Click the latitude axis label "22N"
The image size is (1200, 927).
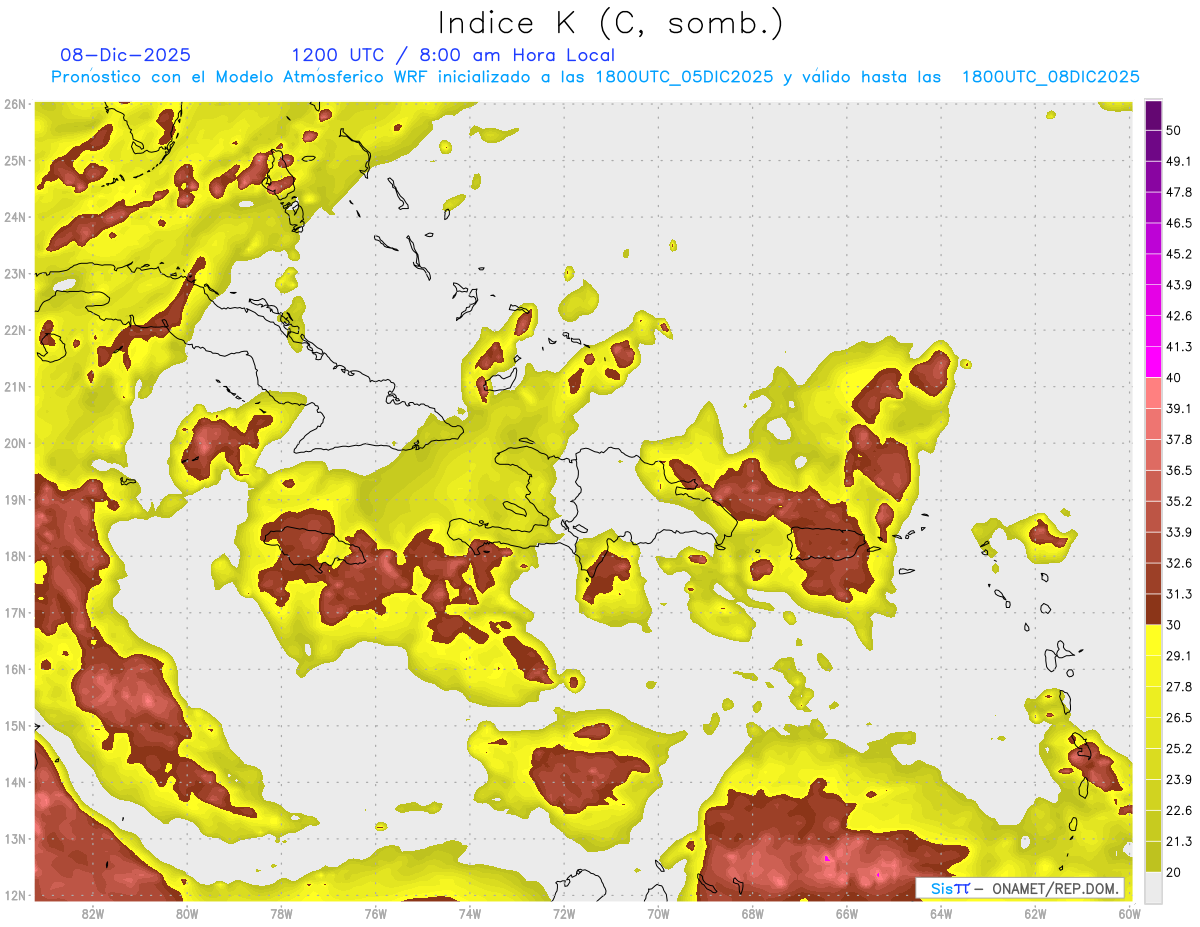click(15, 330)
